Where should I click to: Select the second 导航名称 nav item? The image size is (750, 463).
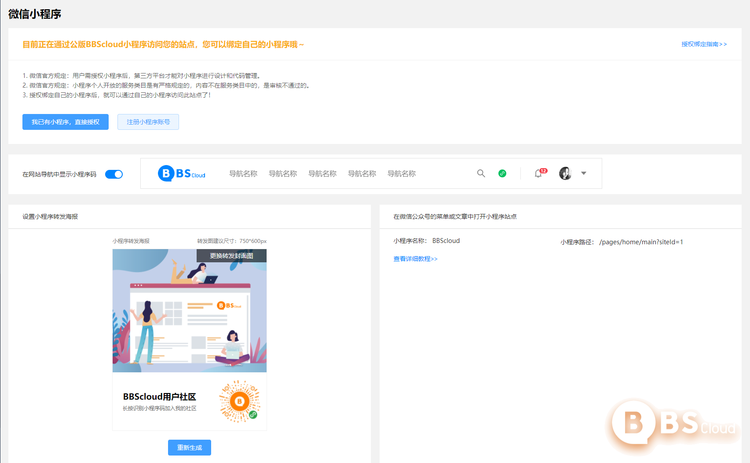283,174
